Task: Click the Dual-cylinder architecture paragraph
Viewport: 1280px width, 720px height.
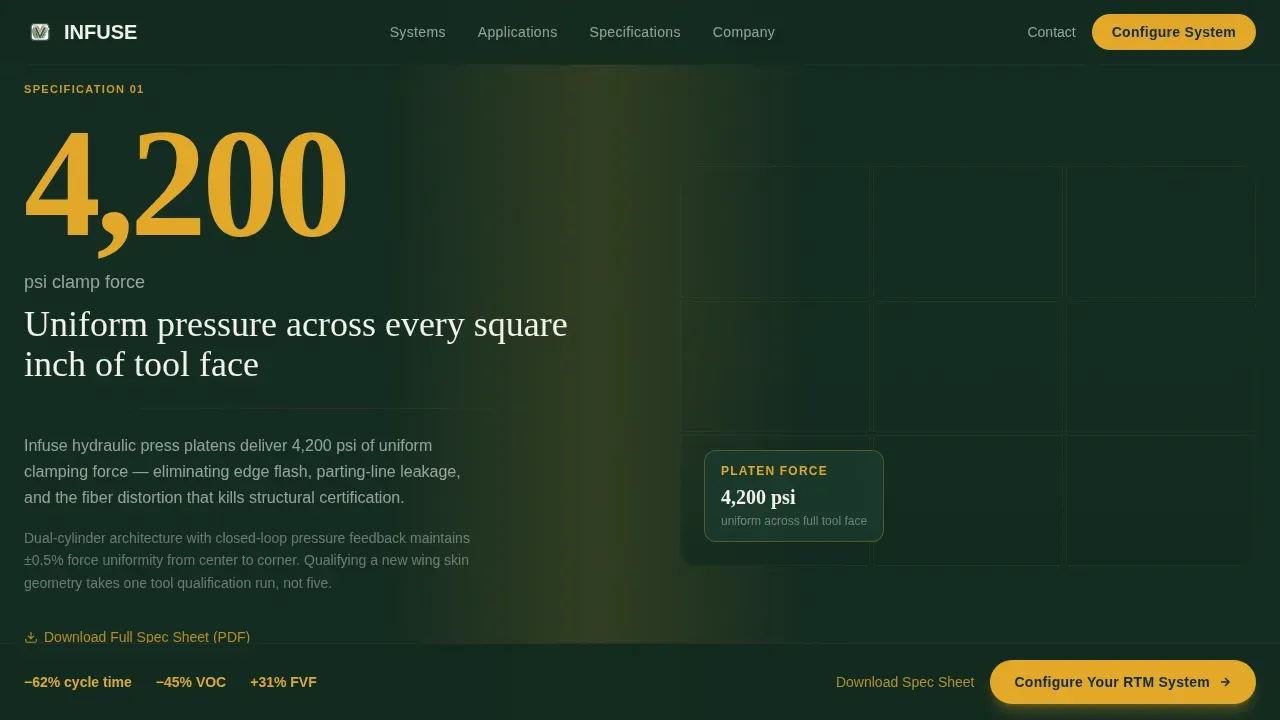Action: [x=247, y=560]
